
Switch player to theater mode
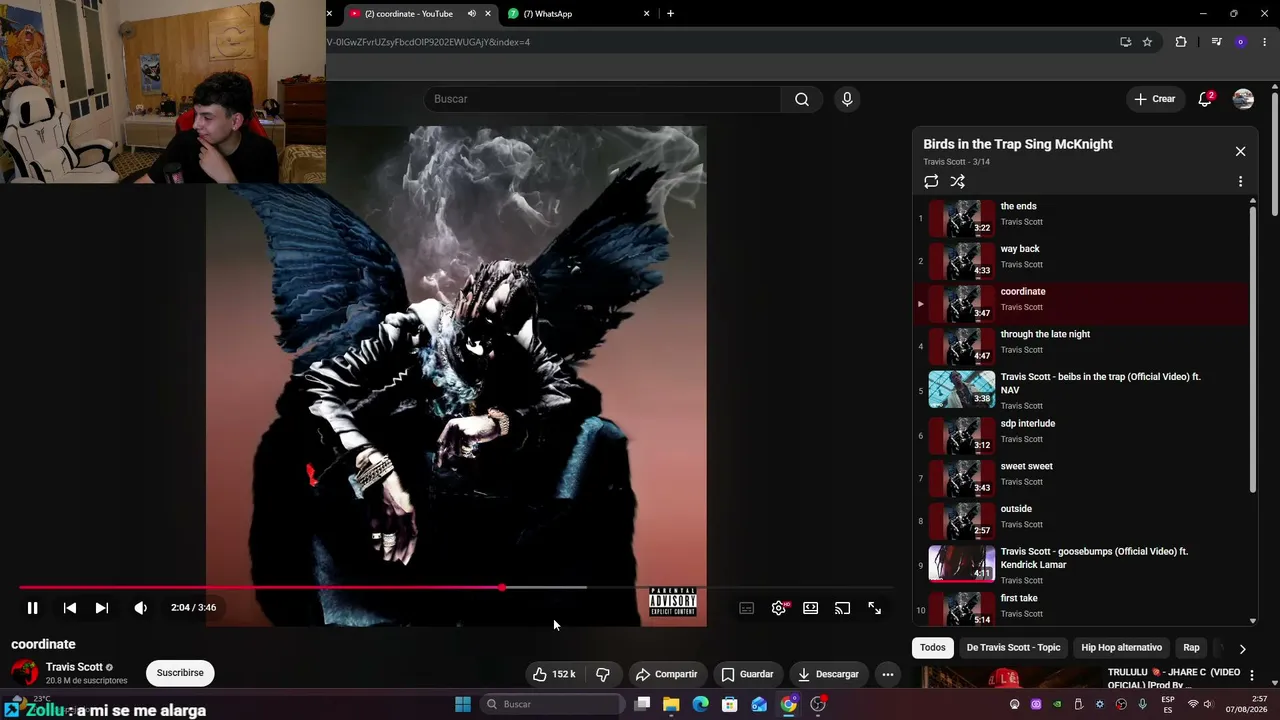pos(811,608)
